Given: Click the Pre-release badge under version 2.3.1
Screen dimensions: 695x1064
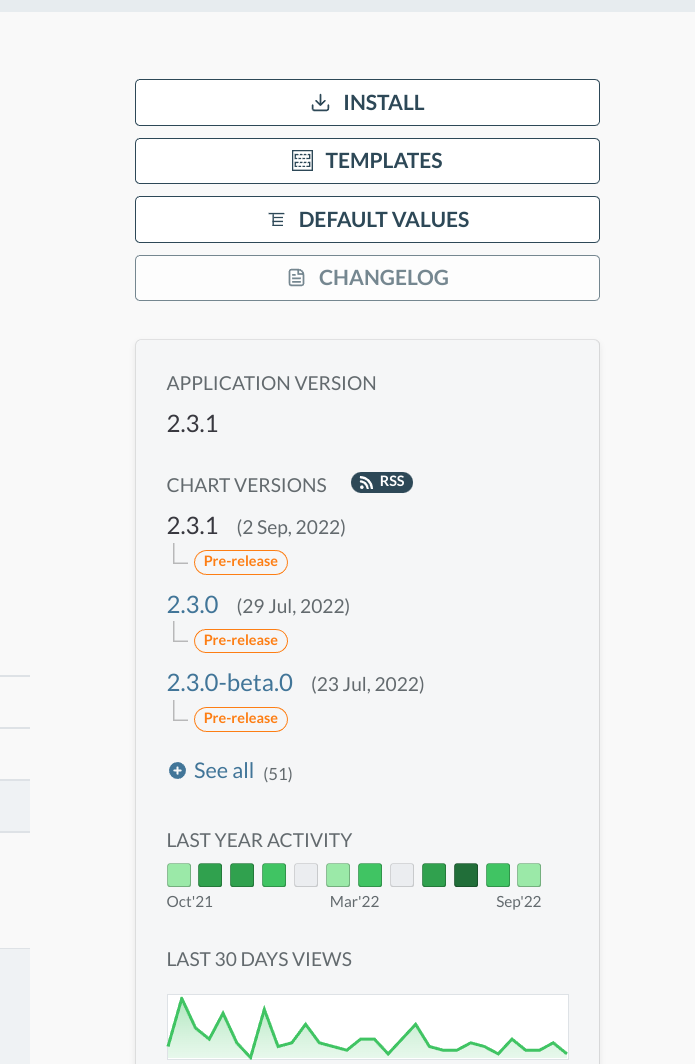Looking at the screenshot, I should 240,562.
